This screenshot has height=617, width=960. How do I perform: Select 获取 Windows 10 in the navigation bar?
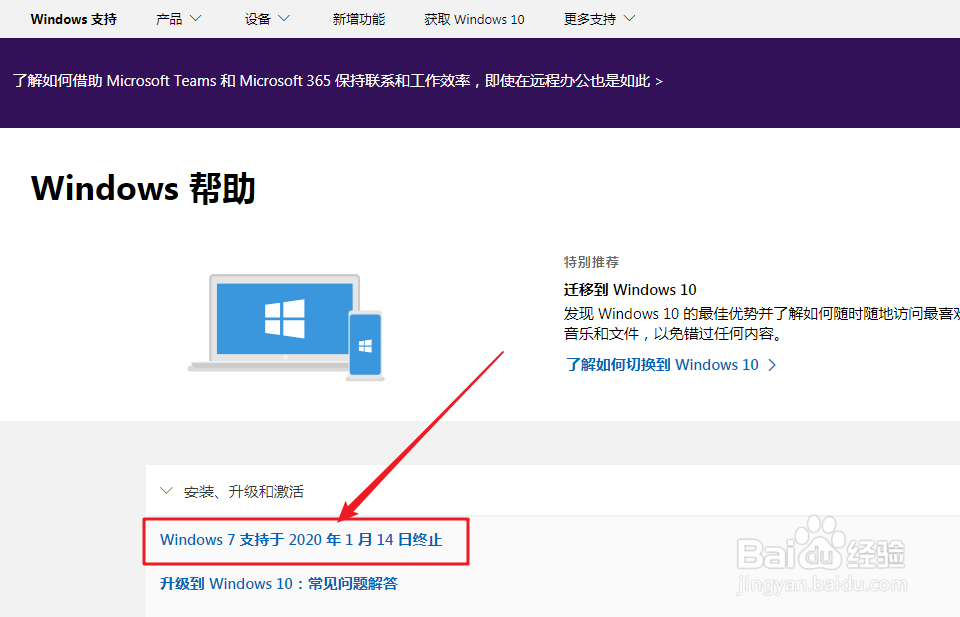pos(473,17)
